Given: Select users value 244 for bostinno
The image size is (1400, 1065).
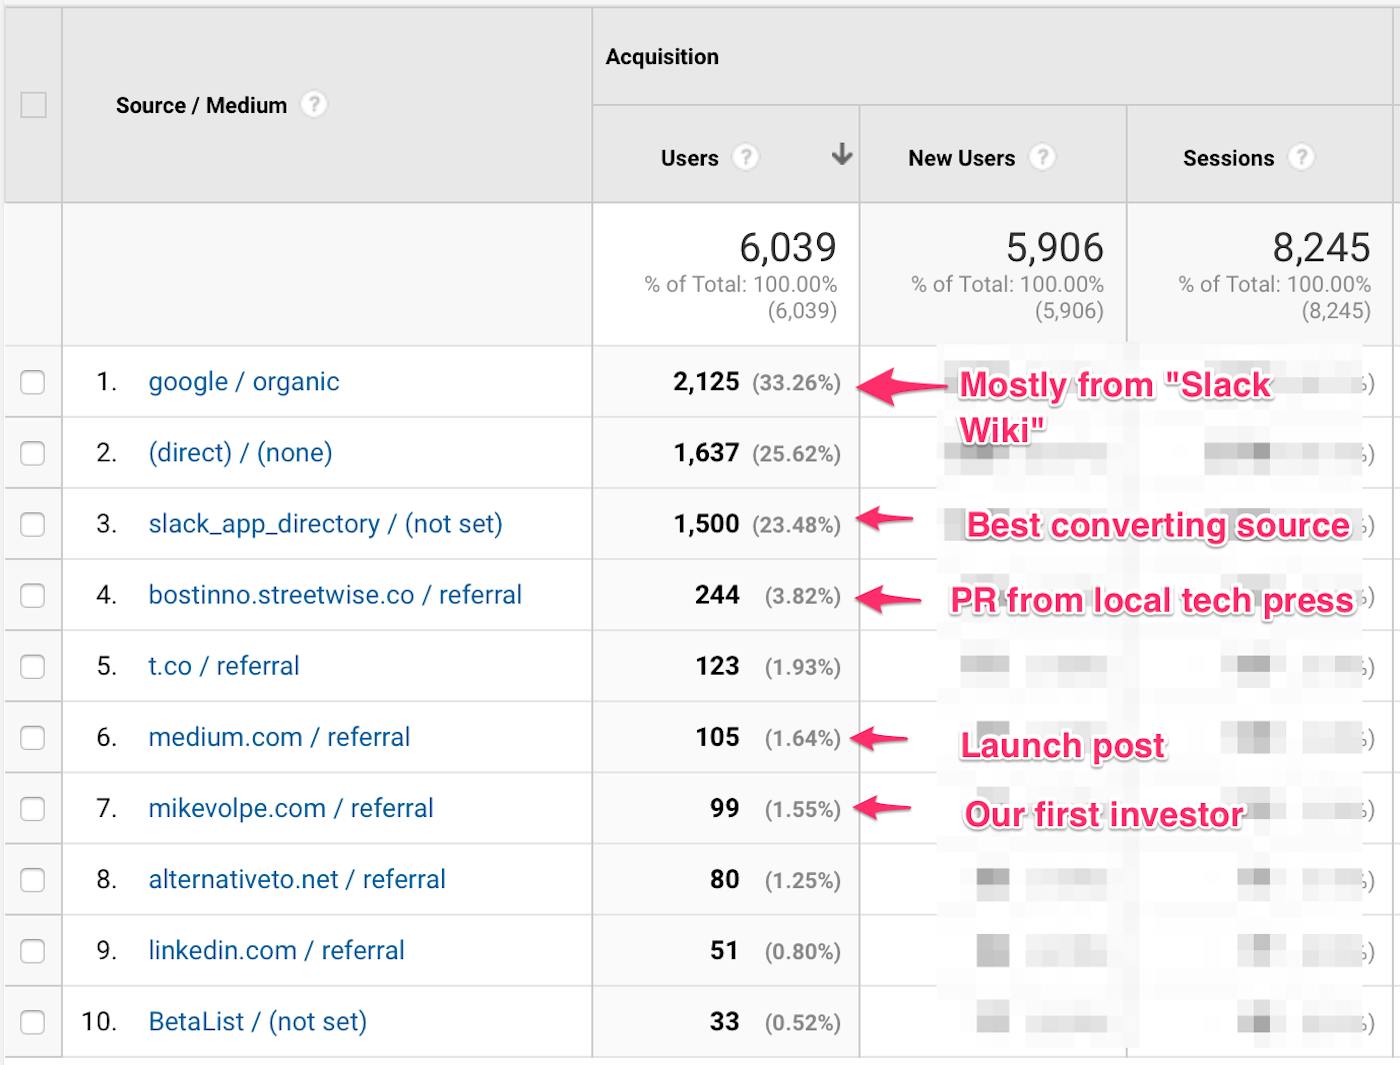Looking at the screenshot, I should point(717,595).
